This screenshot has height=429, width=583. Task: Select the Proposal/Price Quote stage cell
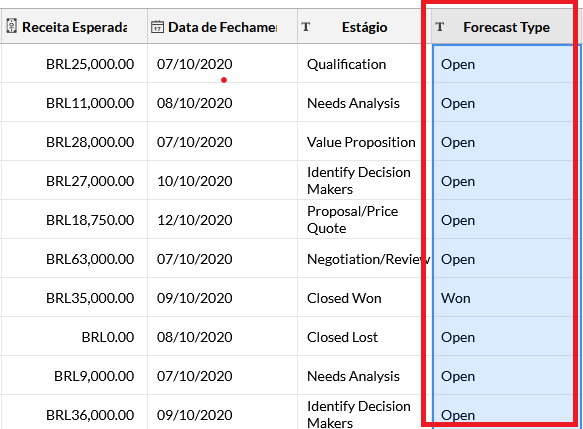click(x=364, y=220)
